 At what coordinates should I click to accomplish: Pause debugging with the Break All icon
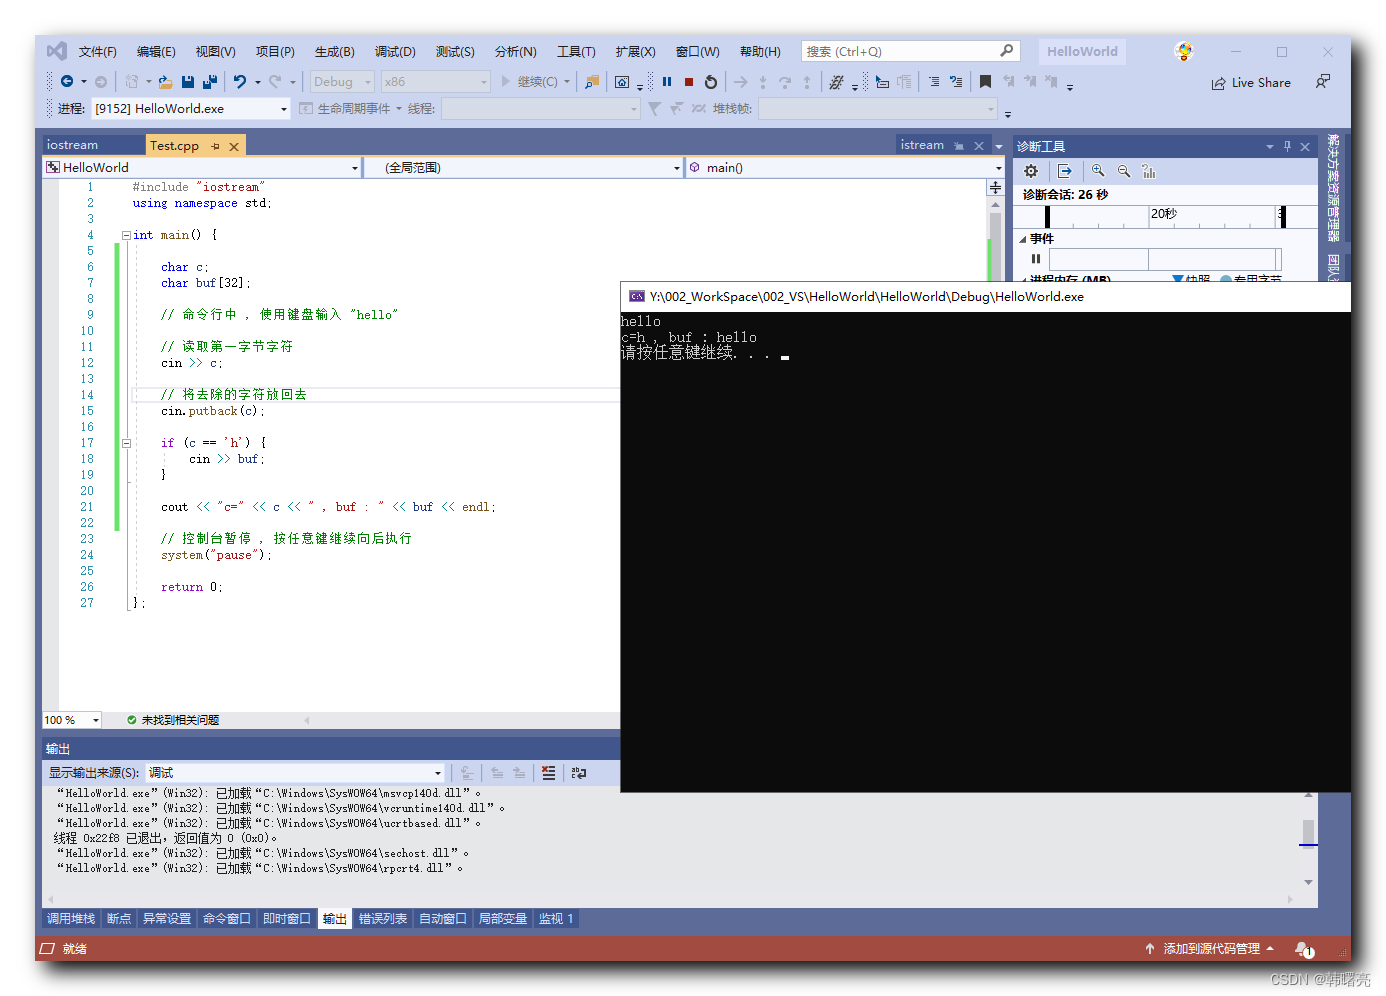667,82
